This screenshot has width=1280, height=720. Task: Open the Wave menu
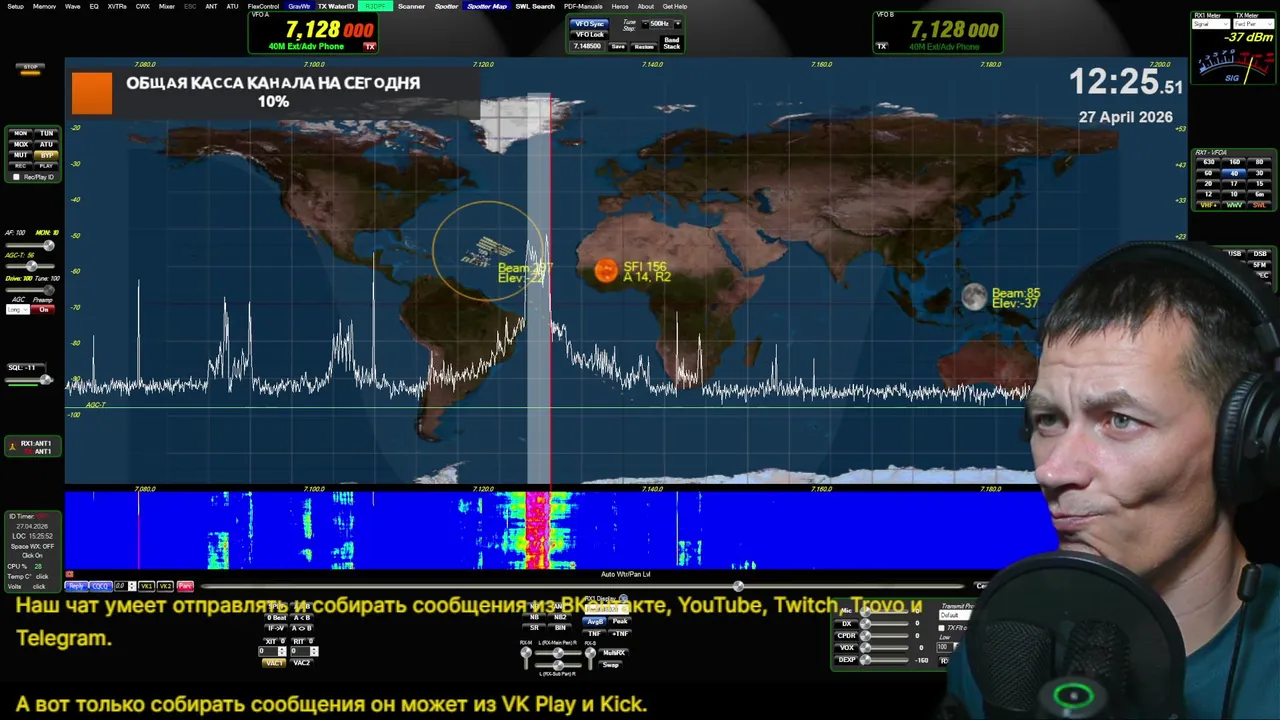[72, 6]
